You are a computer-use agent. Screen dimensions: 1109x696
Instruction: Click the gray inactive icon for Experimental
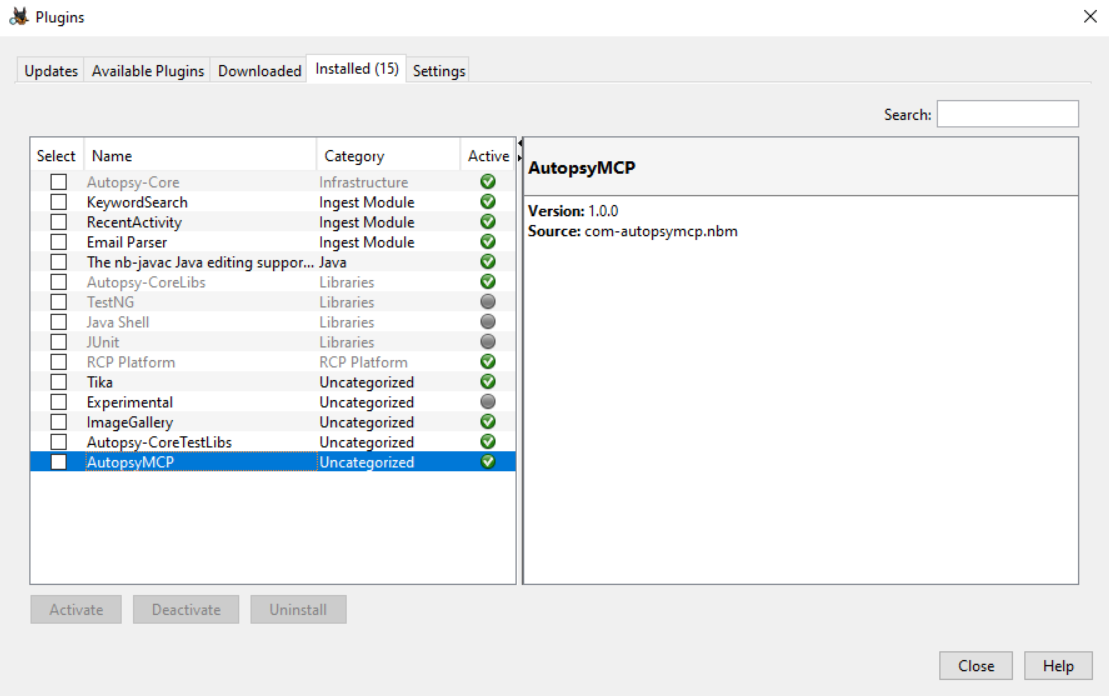(487, 402)
